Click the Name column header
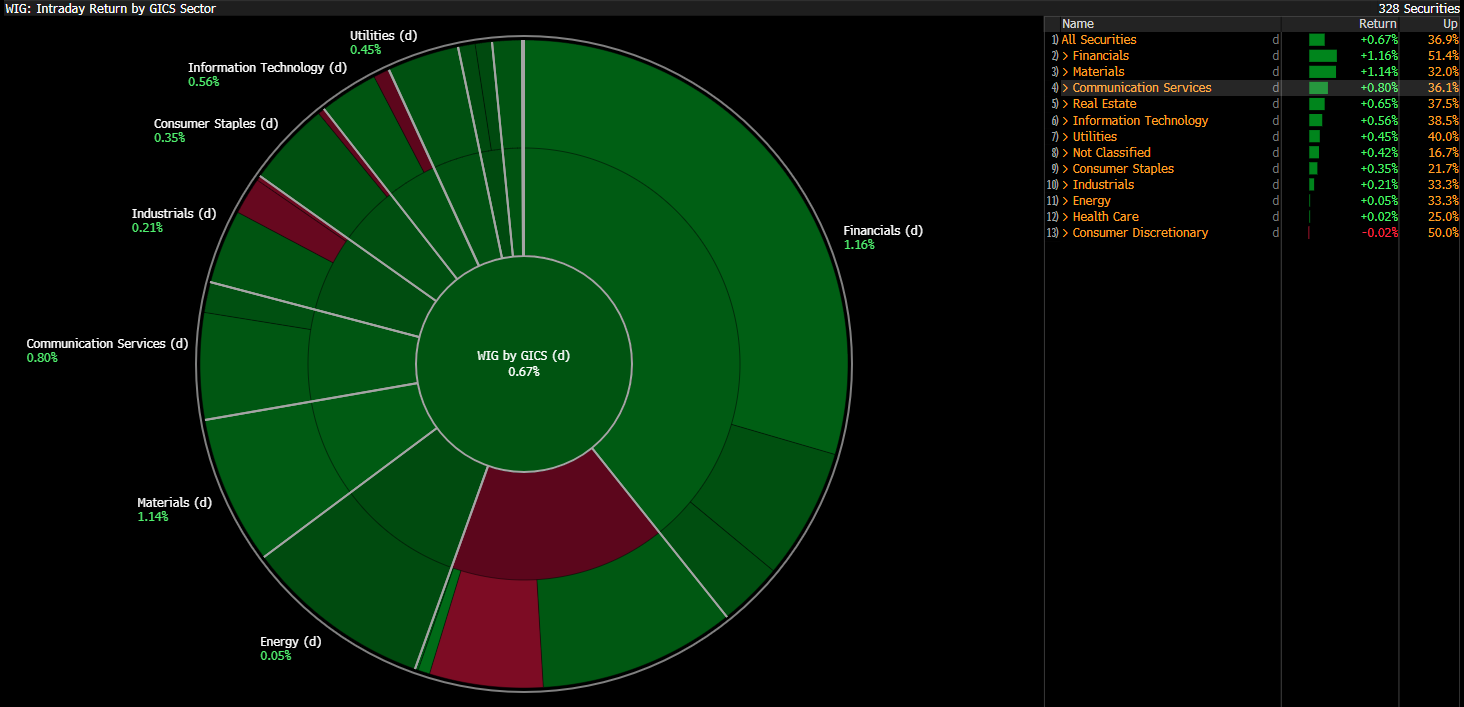 [1078, 24]
